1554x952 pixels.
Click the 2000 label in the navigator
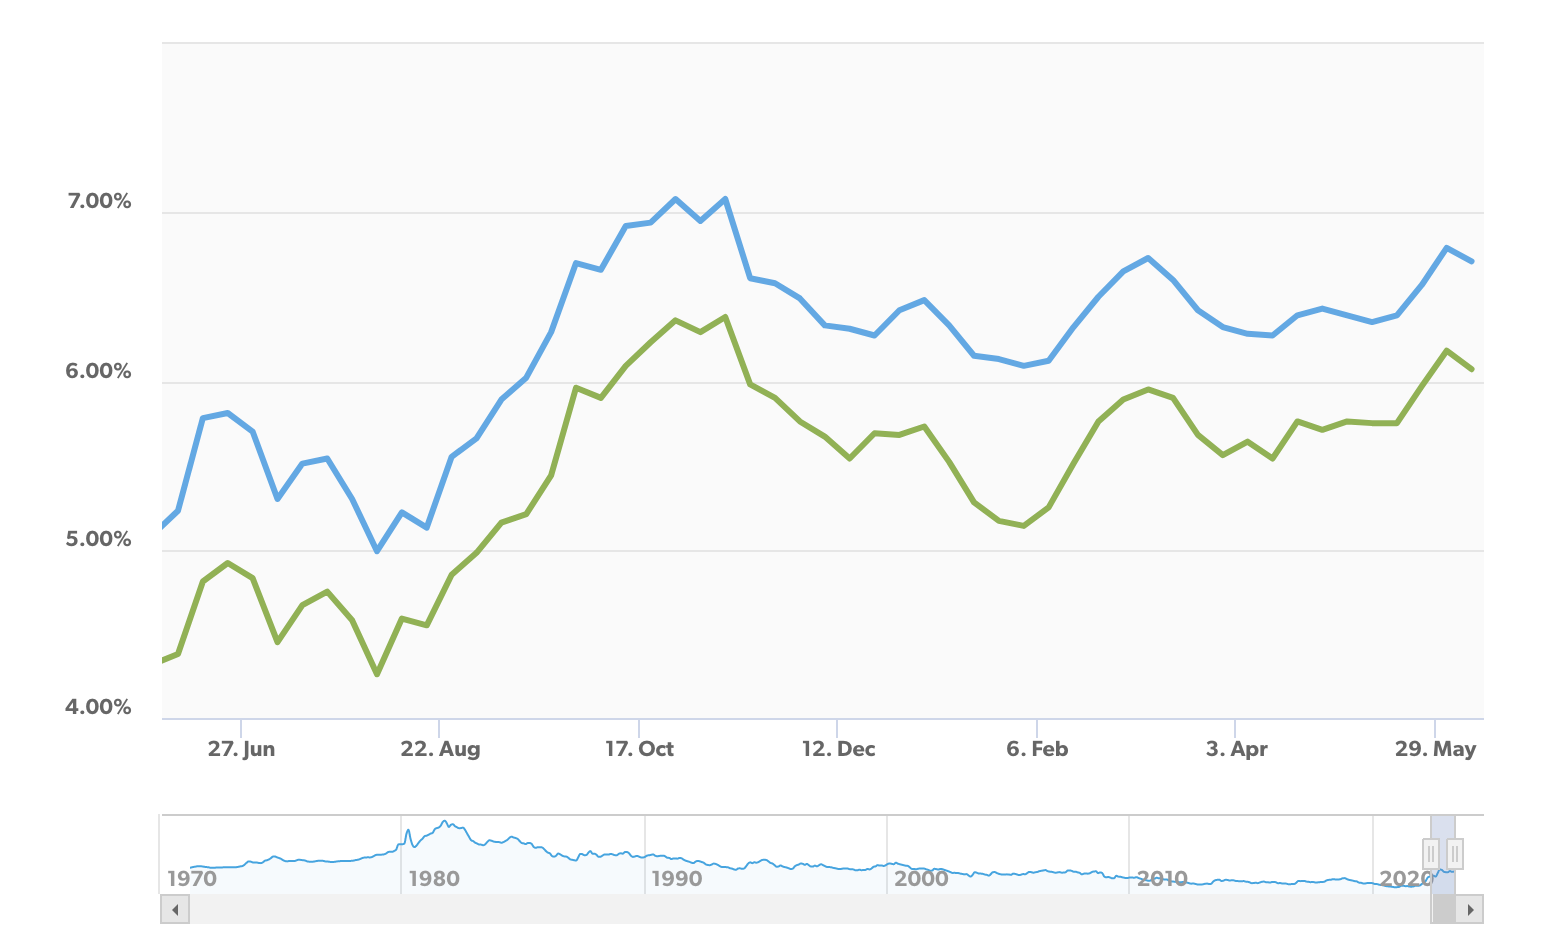click(921, 879)
